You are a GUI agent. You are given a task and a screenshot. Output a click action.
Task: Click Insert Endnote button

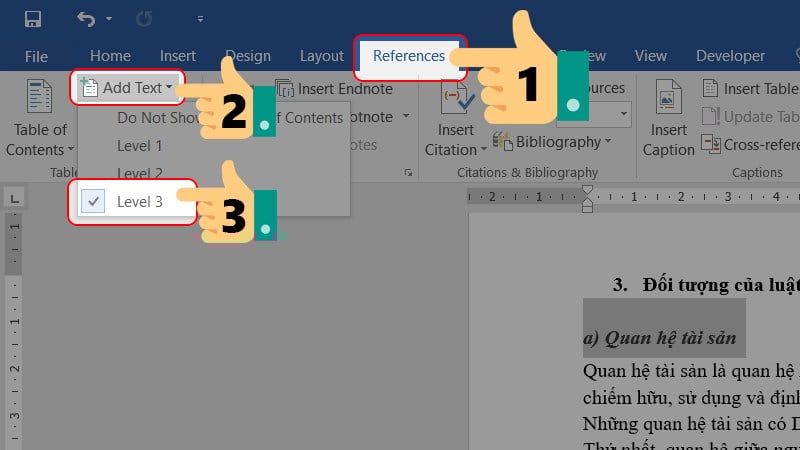coord(334,89)
